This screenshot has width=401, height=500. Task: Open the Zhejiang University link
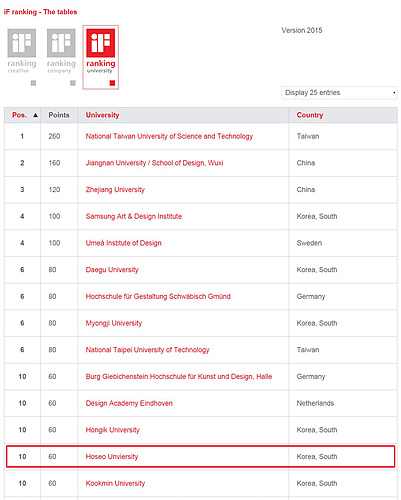tap(115, 190)
